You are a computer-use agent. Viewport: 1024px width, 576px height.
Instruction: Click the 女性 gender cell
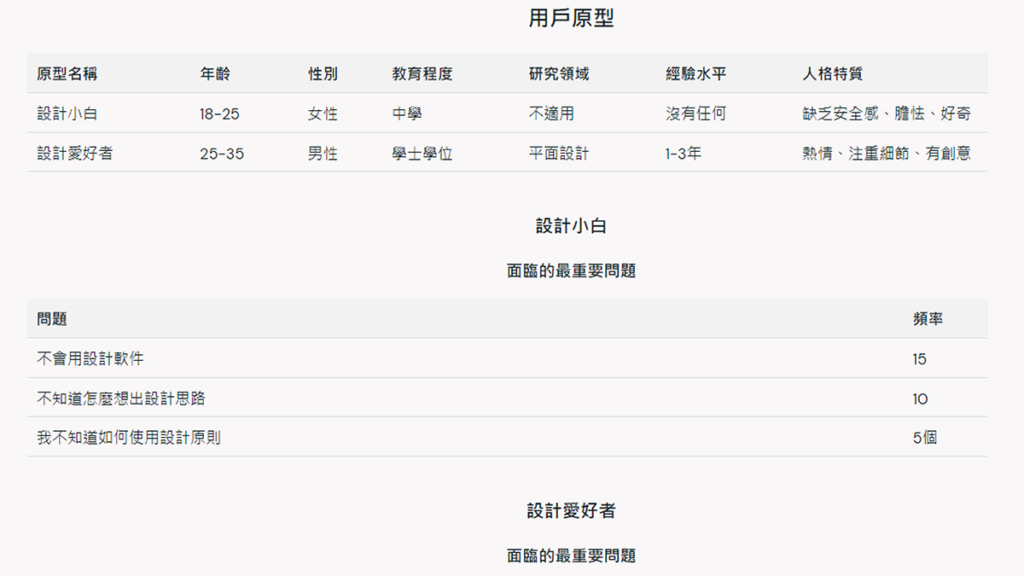coord(323,114)
